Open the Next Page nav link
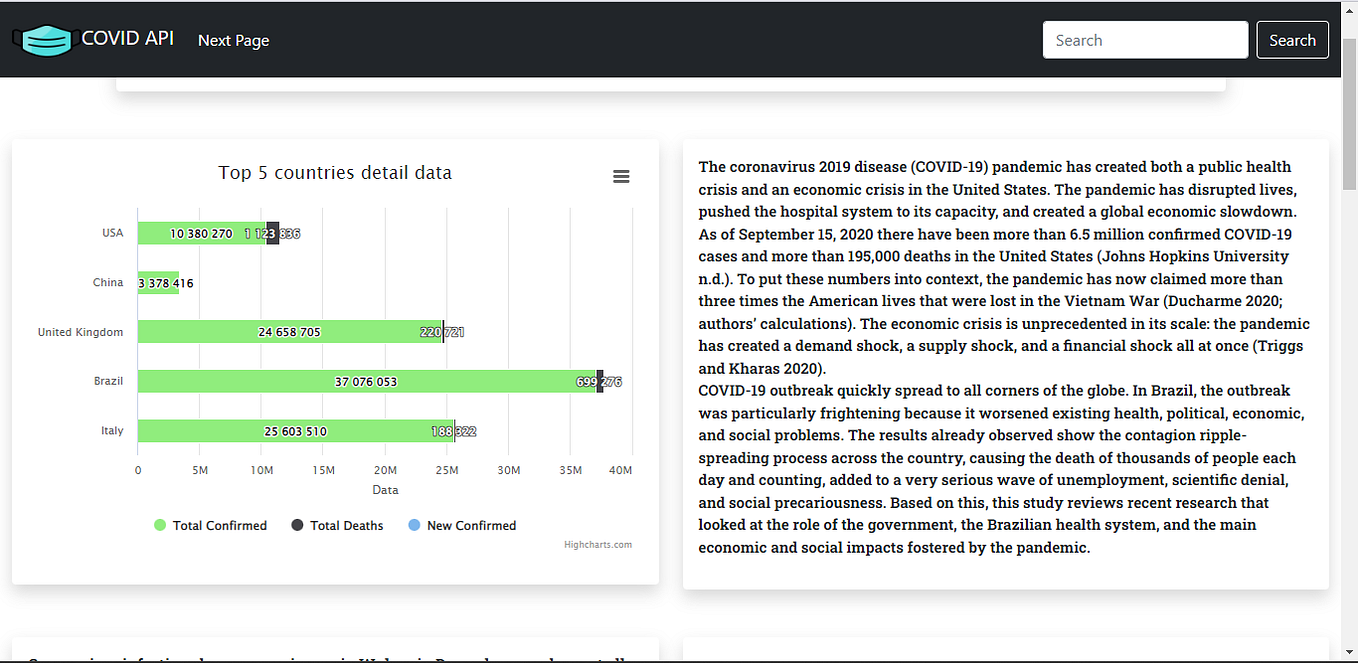Screen dimensions: 1358x663 click(x=233, y=40)
